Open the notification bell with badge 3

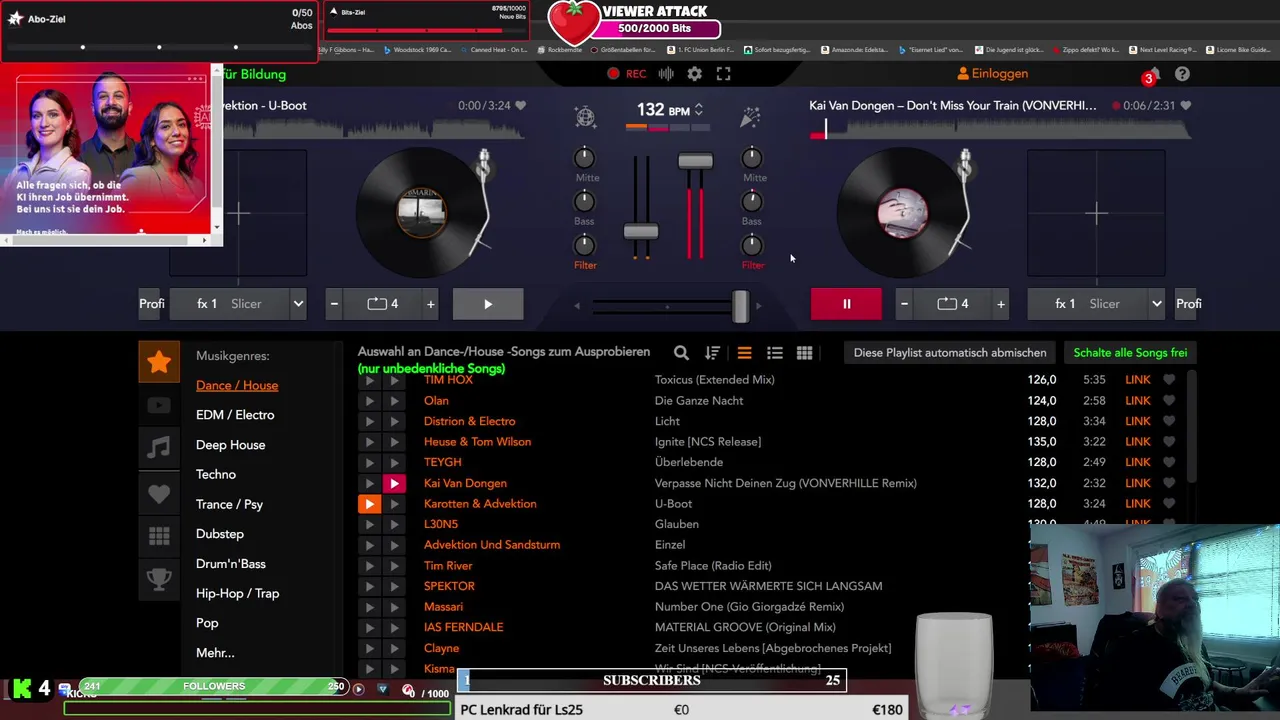(x=1154, y=74)
